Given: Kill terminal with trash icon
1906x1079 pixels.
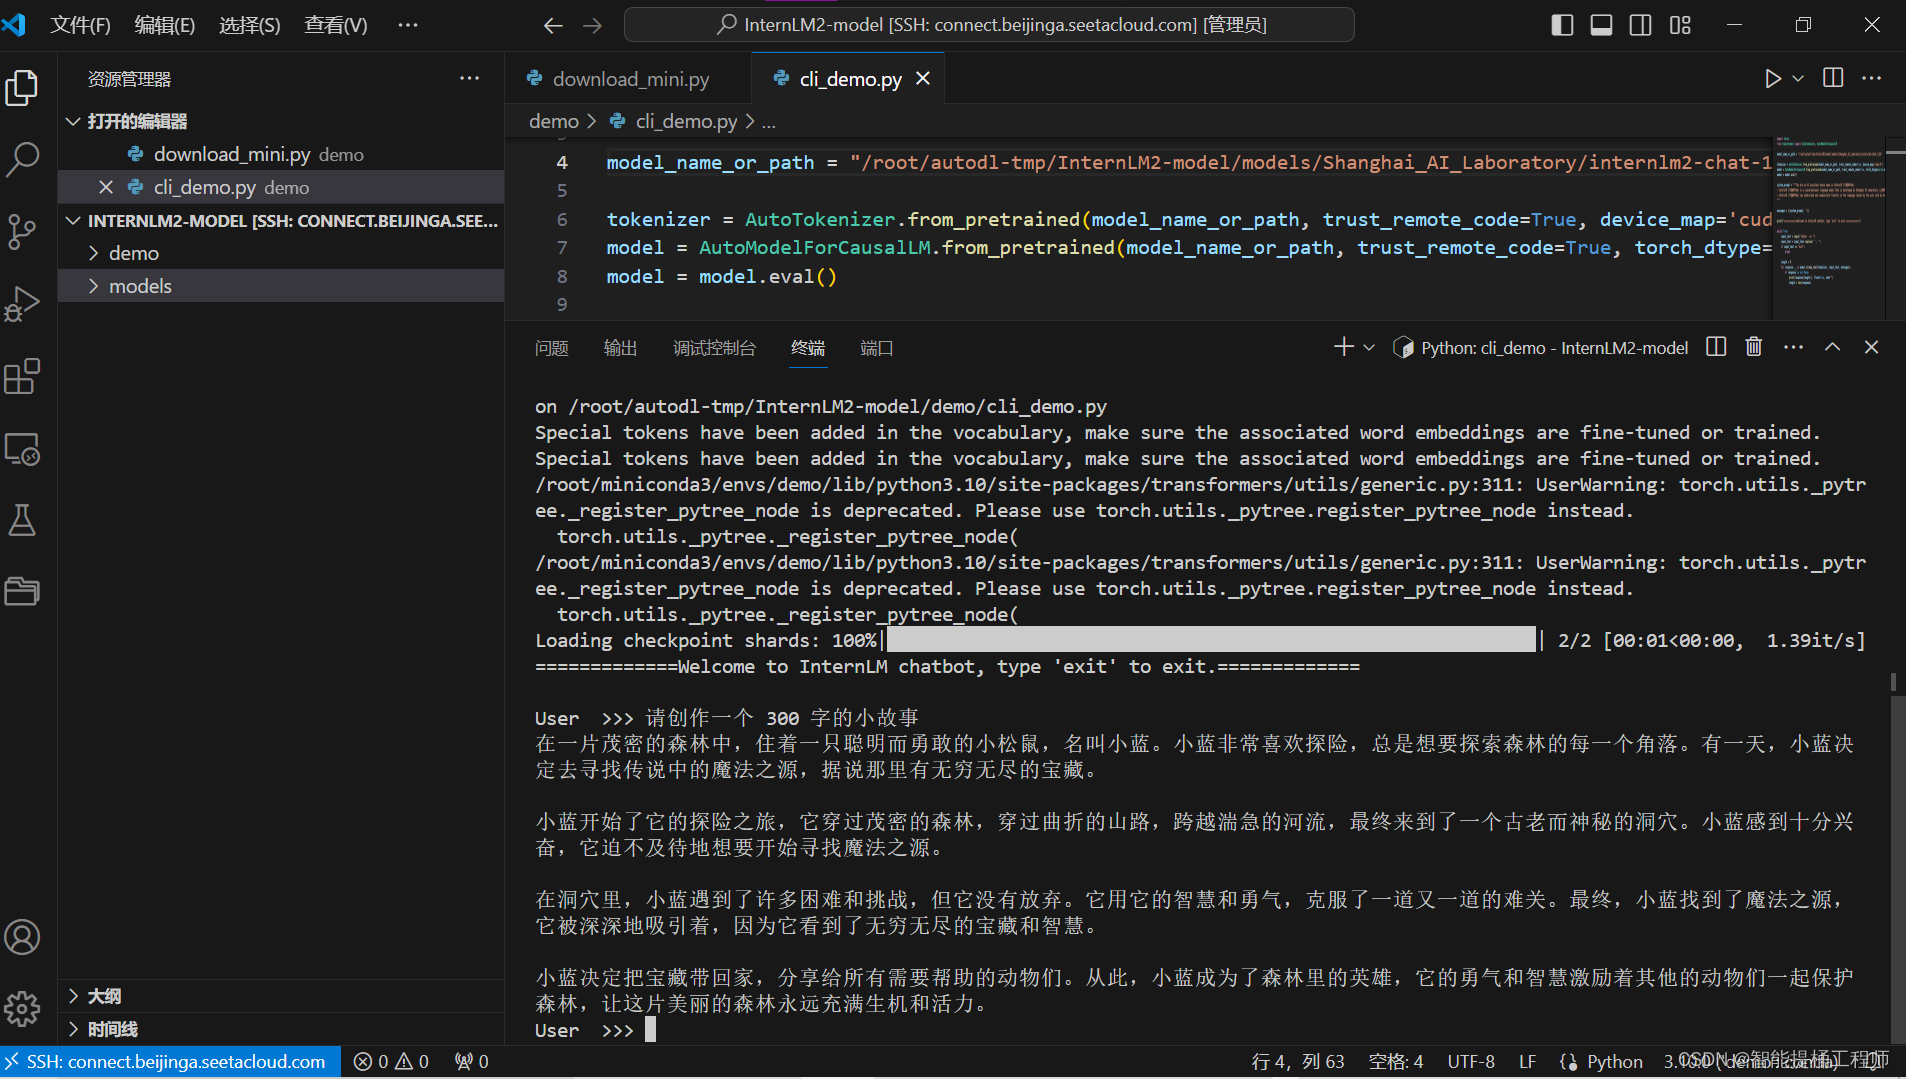Looking at the screenshot, I should coord(1754,347).
